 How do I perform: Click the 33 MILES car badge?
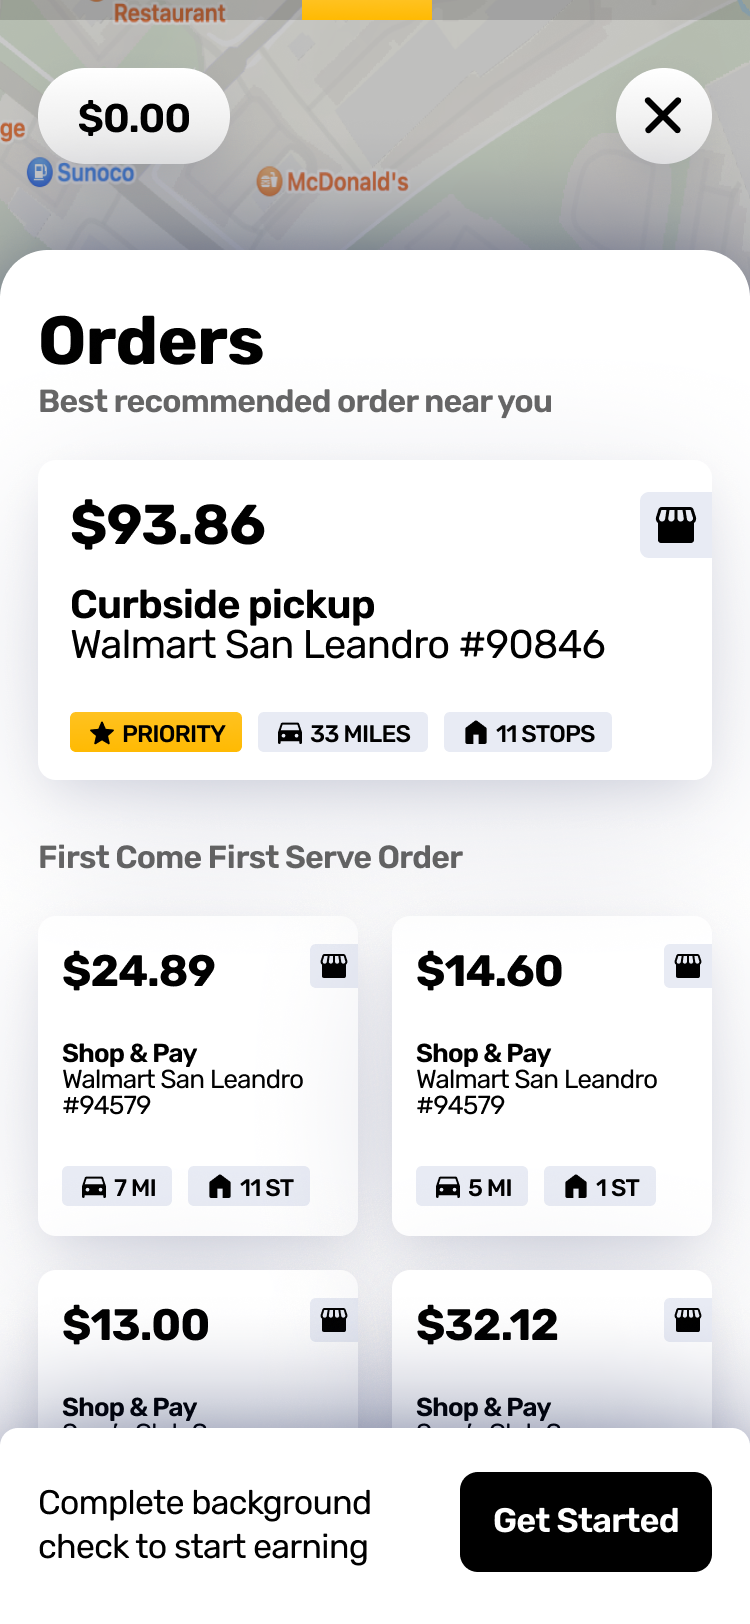343,733
